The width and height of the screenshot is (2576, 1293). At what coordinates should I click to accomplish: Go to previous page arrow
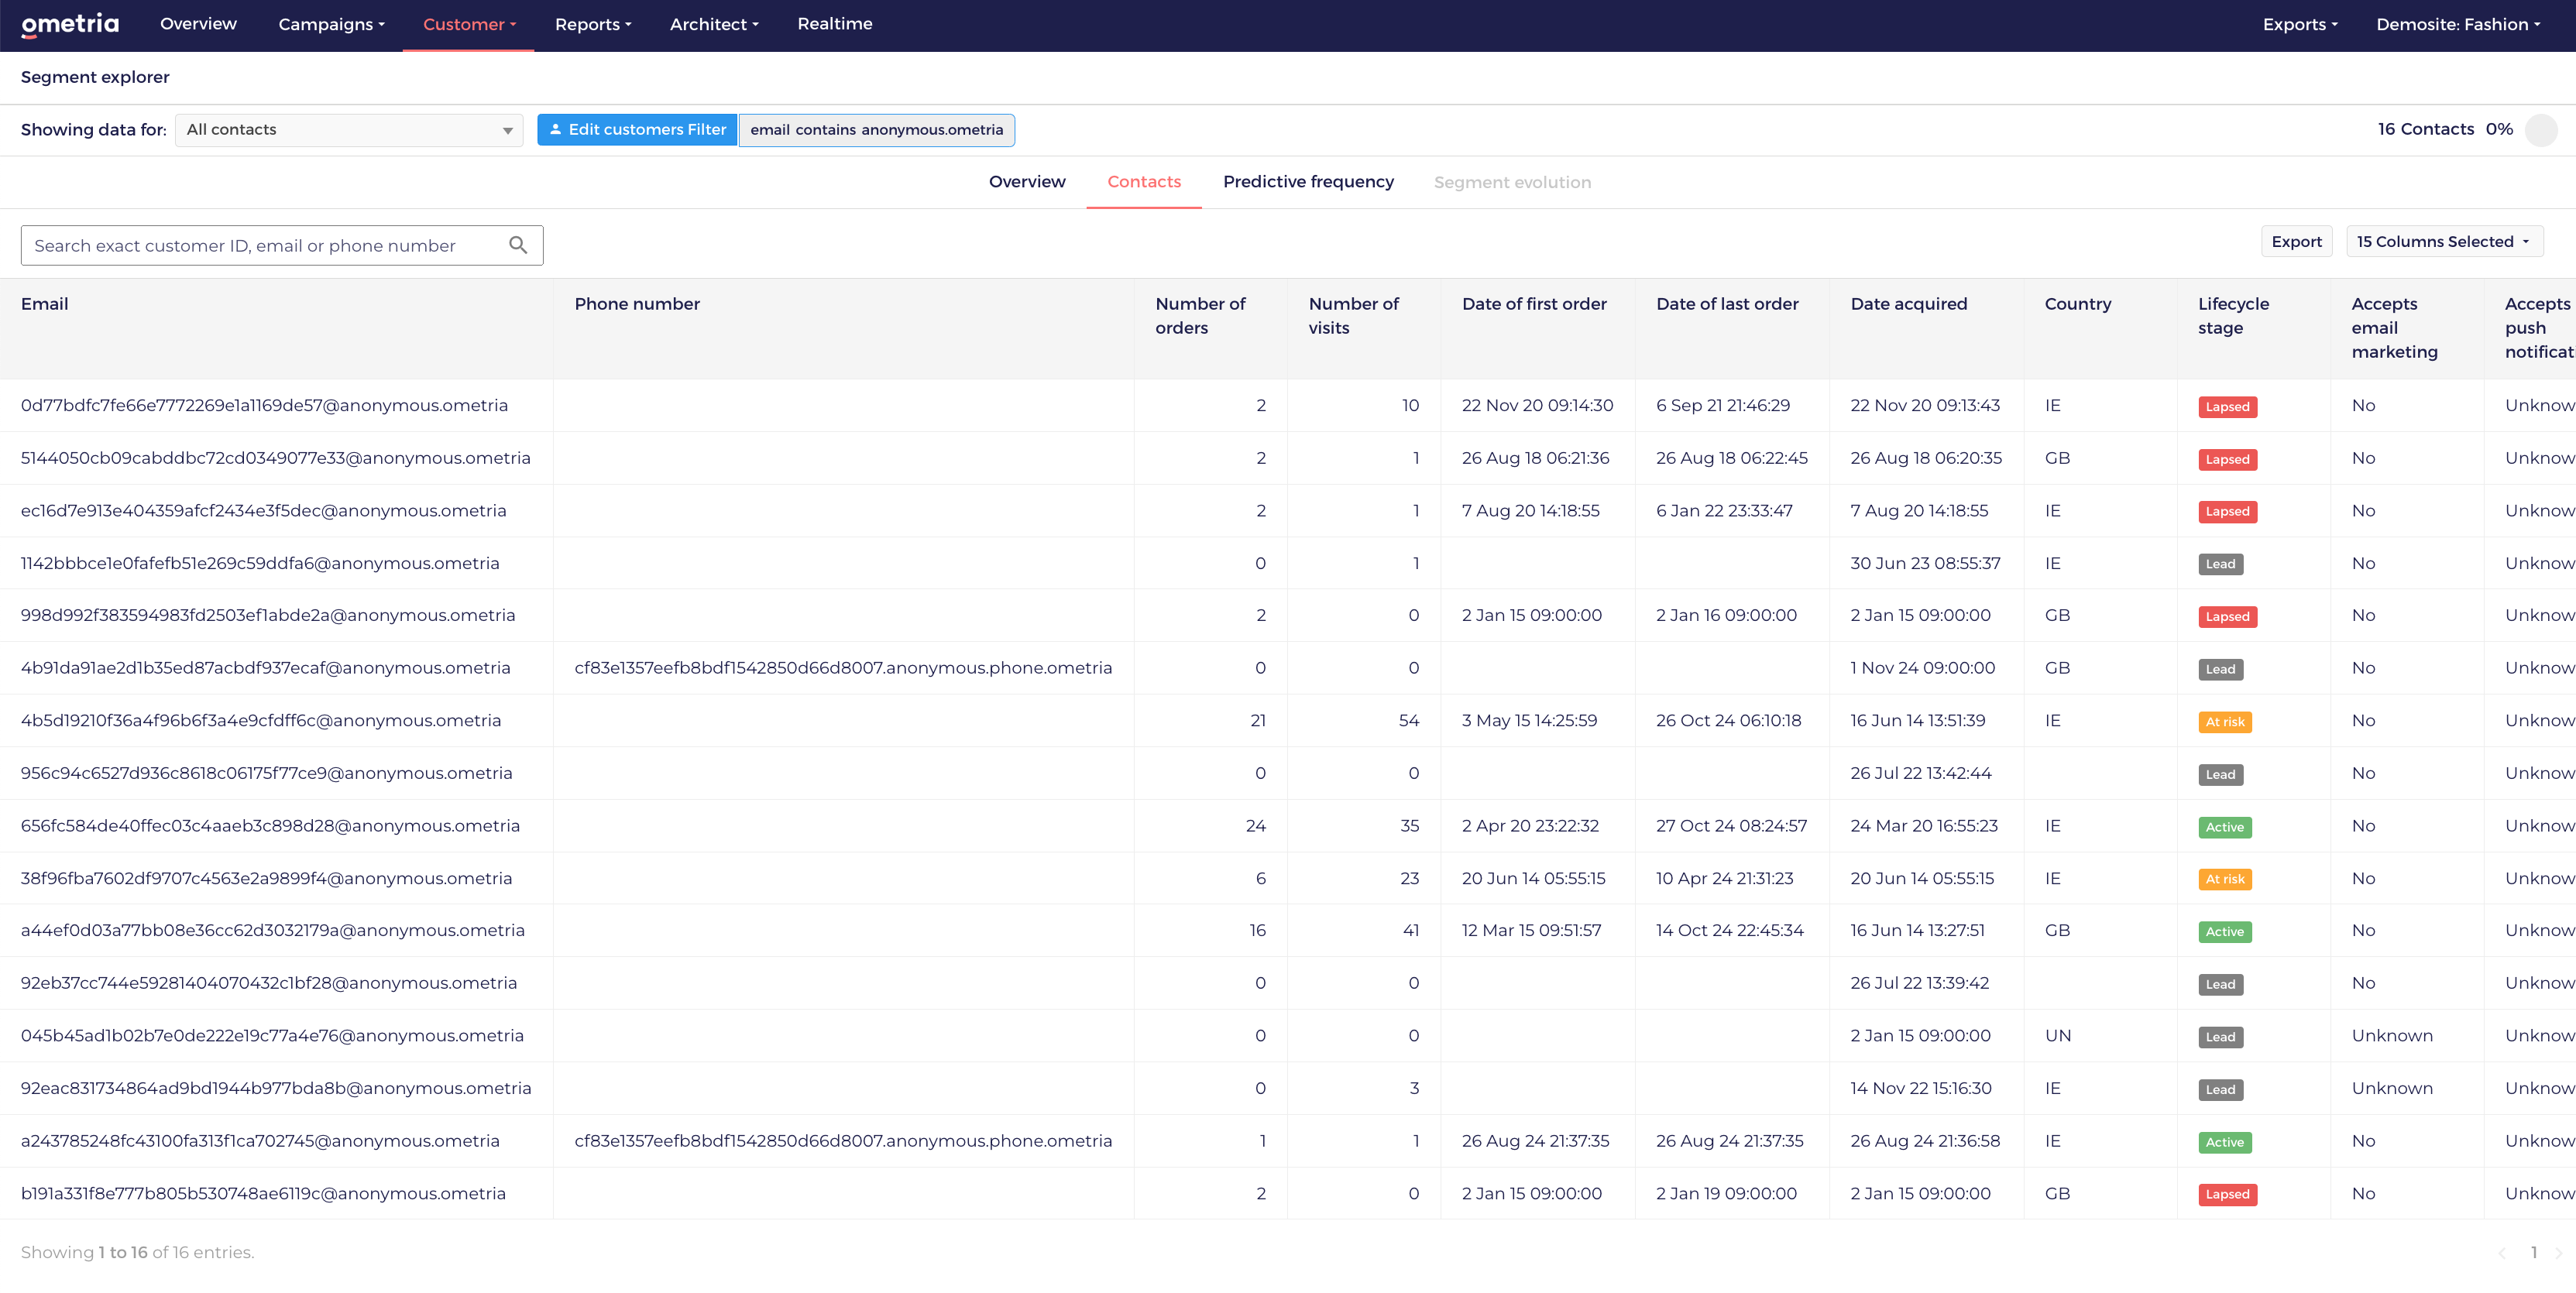2502,1253
